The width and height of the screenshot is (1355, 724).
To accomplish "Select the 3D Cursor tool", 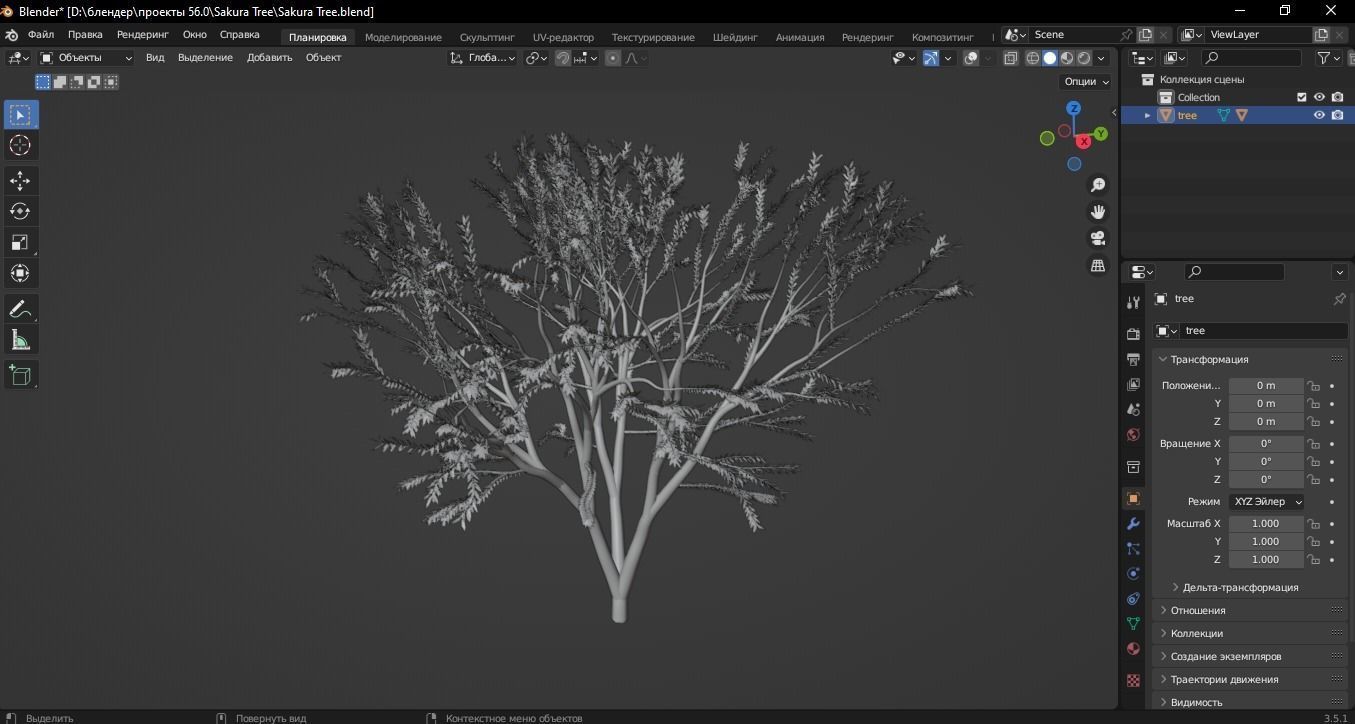I will [x=20, y=146].
